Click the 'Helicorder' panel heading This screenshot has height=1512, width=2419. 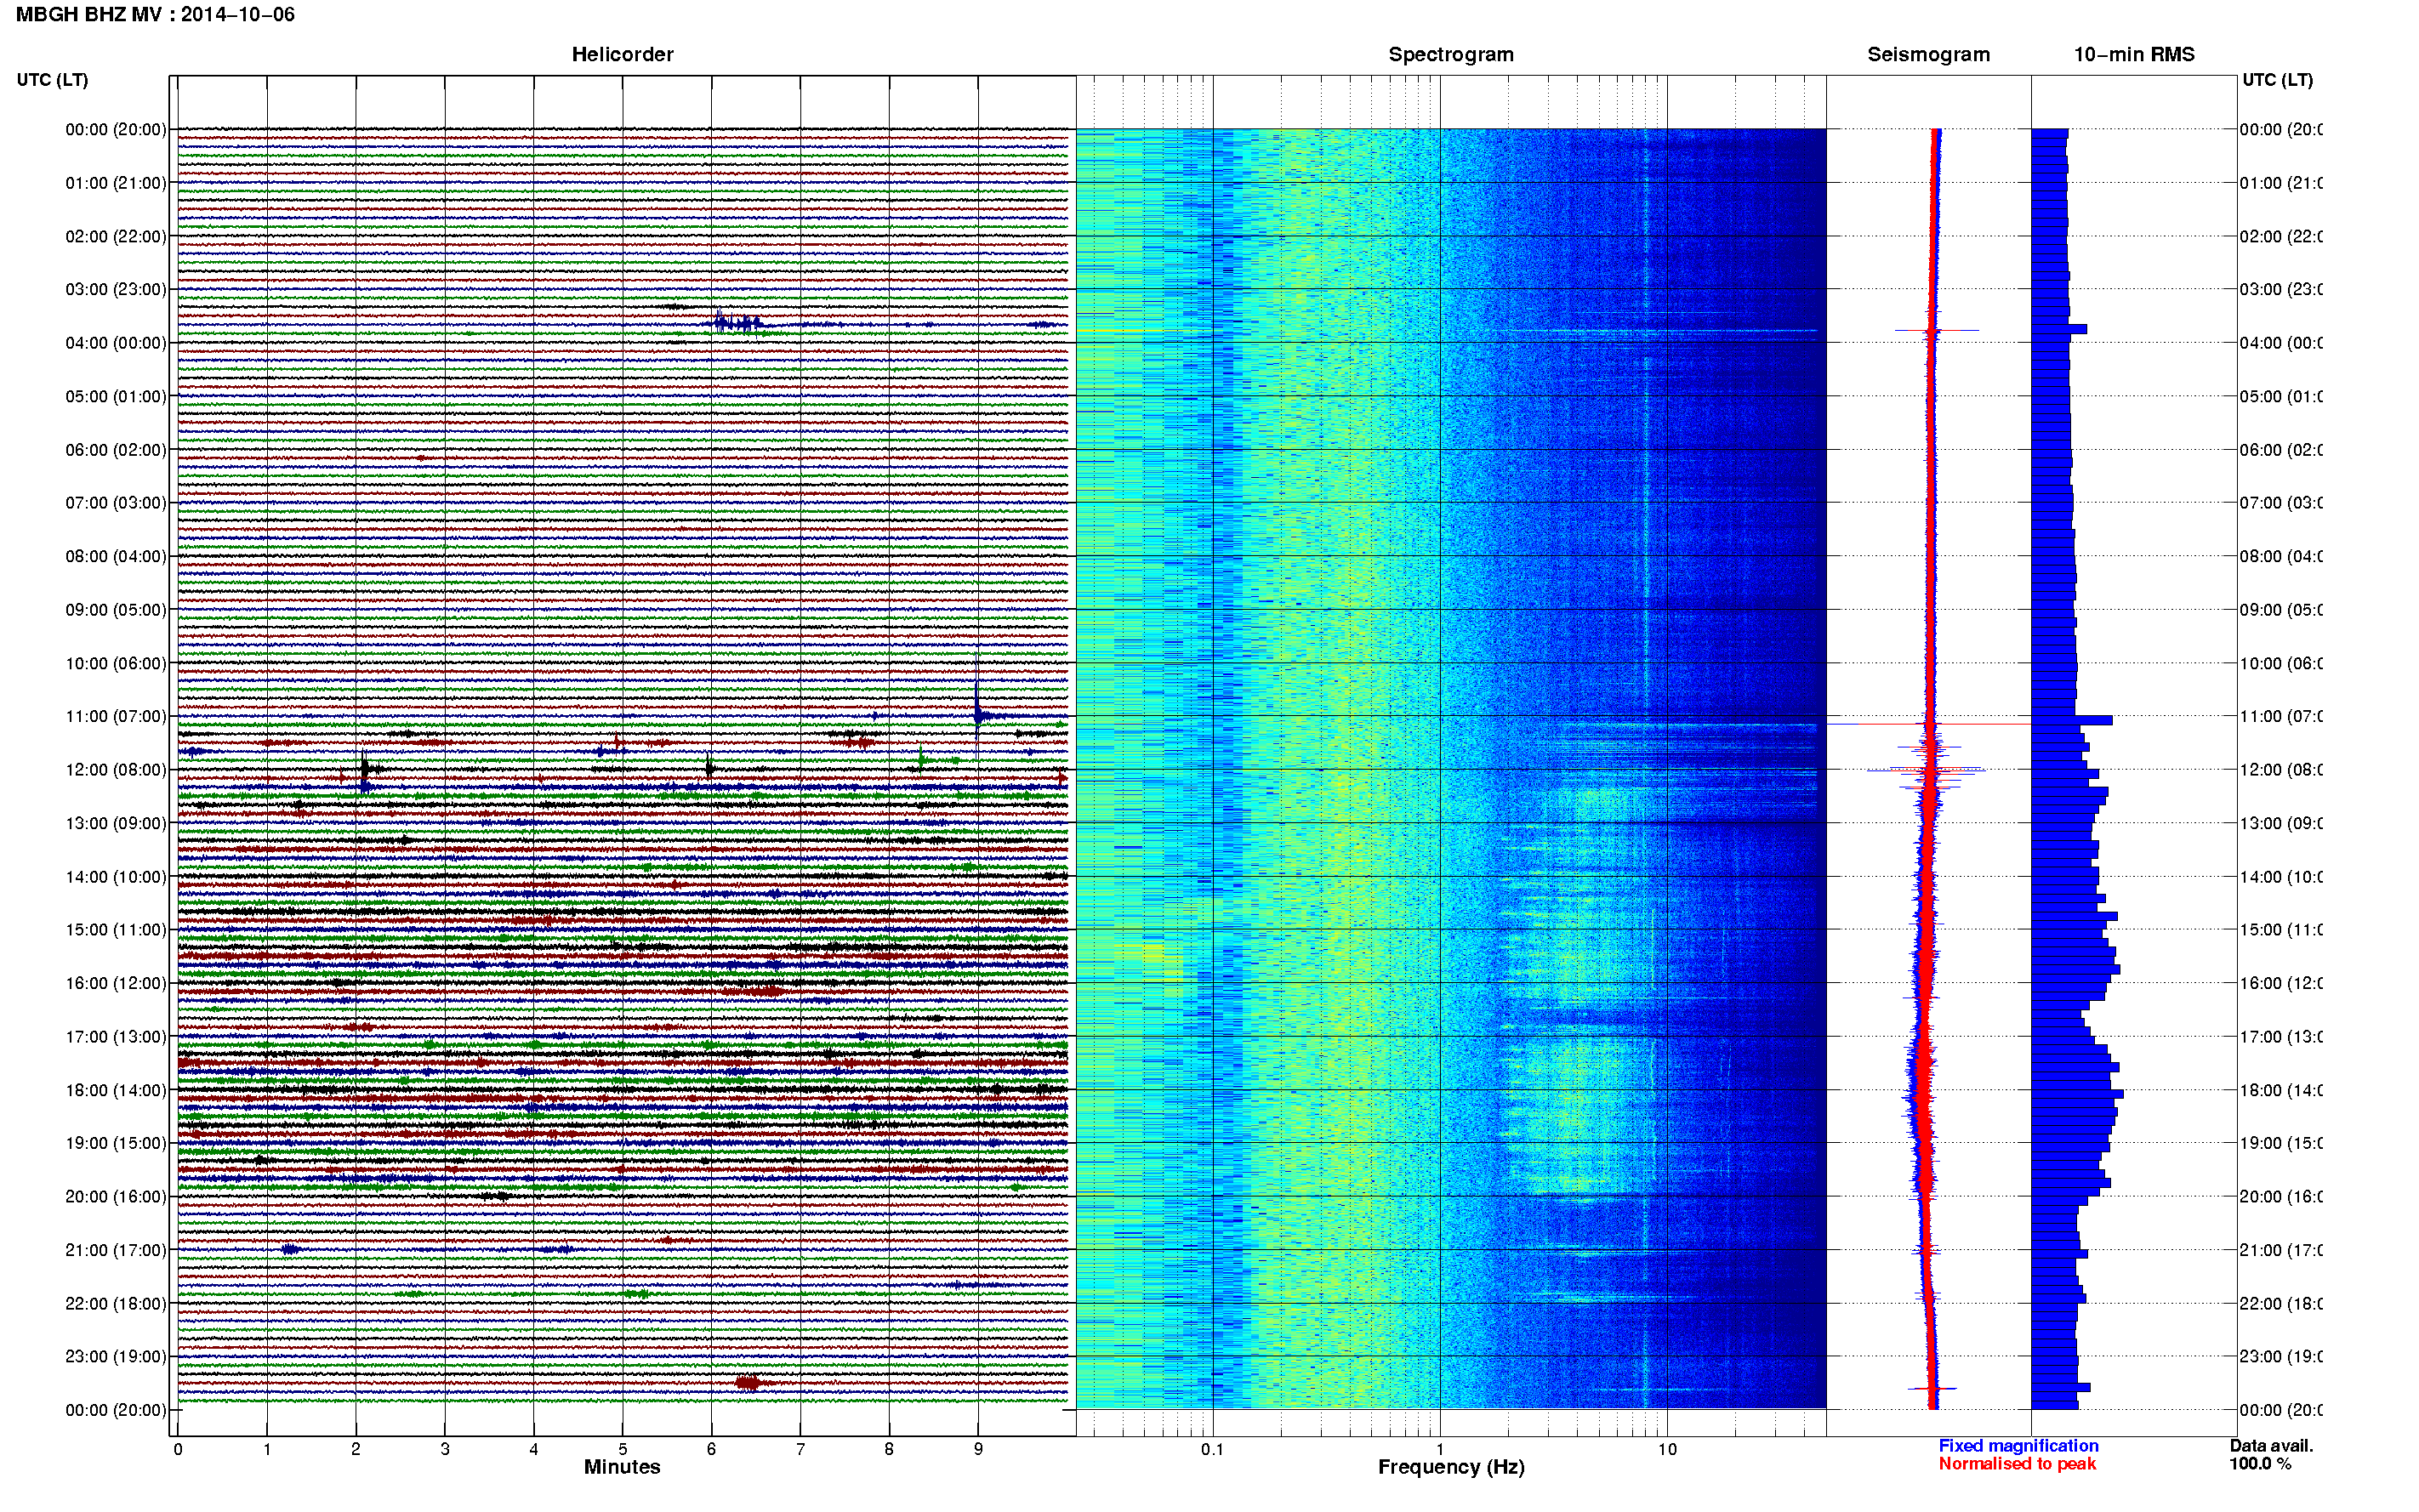tap(622, 54)
